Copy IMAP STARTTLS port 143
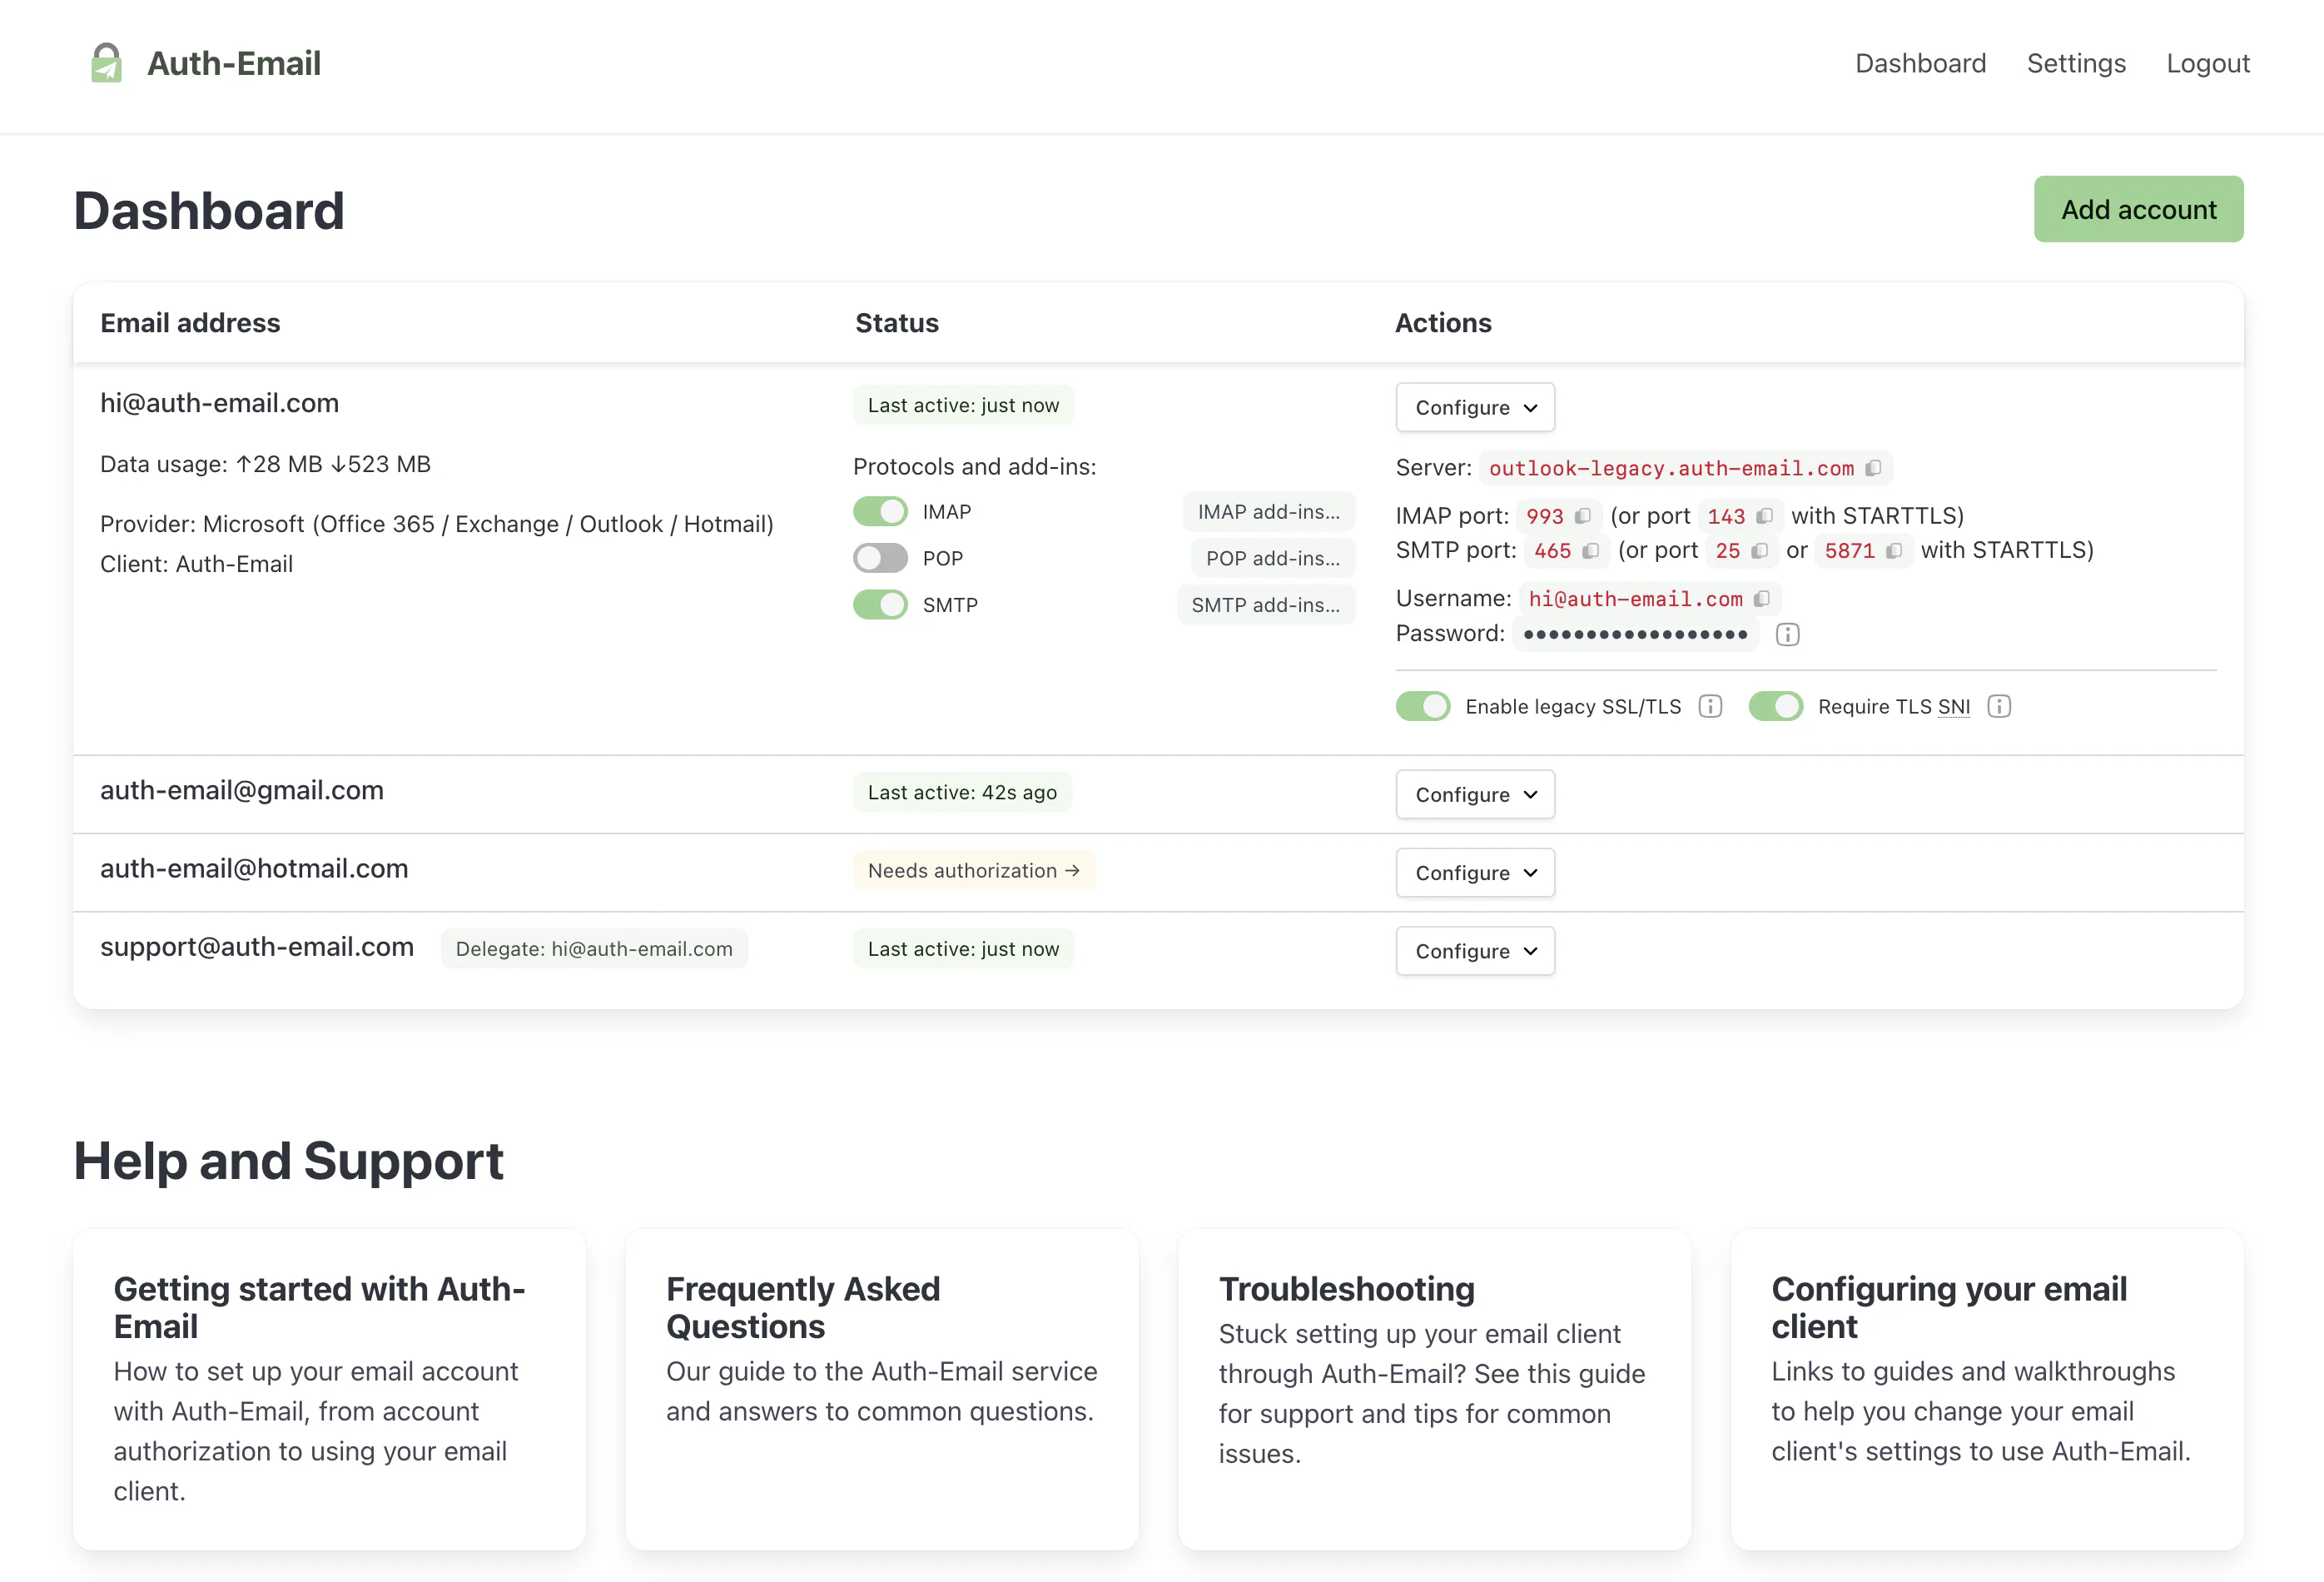This screenshot has height=1582, width=2324. pos(1764,516)
